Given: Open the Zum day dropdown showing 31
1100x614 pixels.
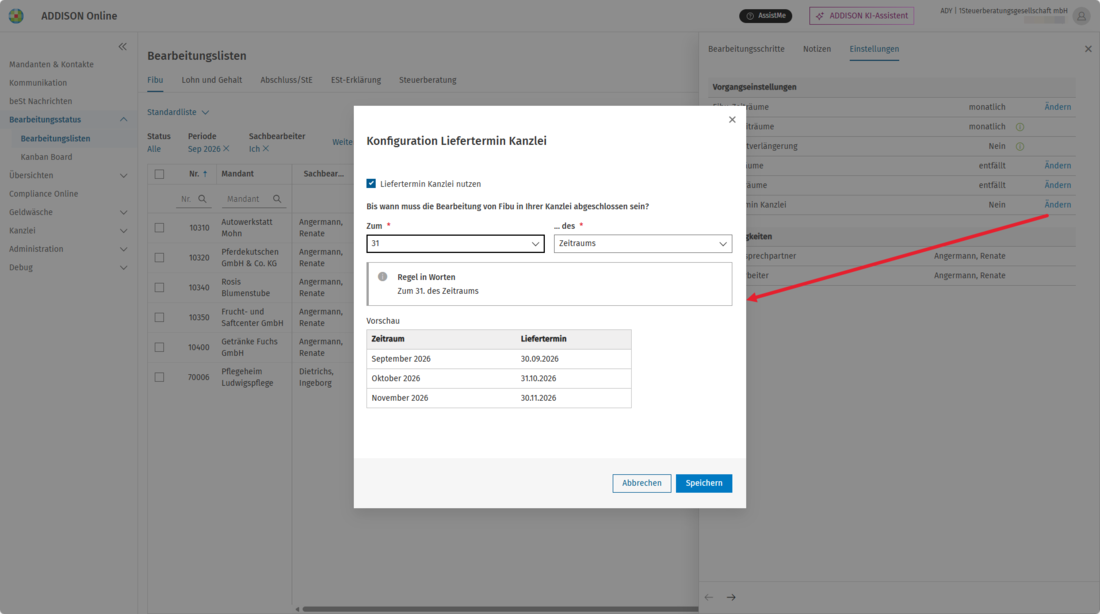Looking at the screenshot, I should [455, 243].
